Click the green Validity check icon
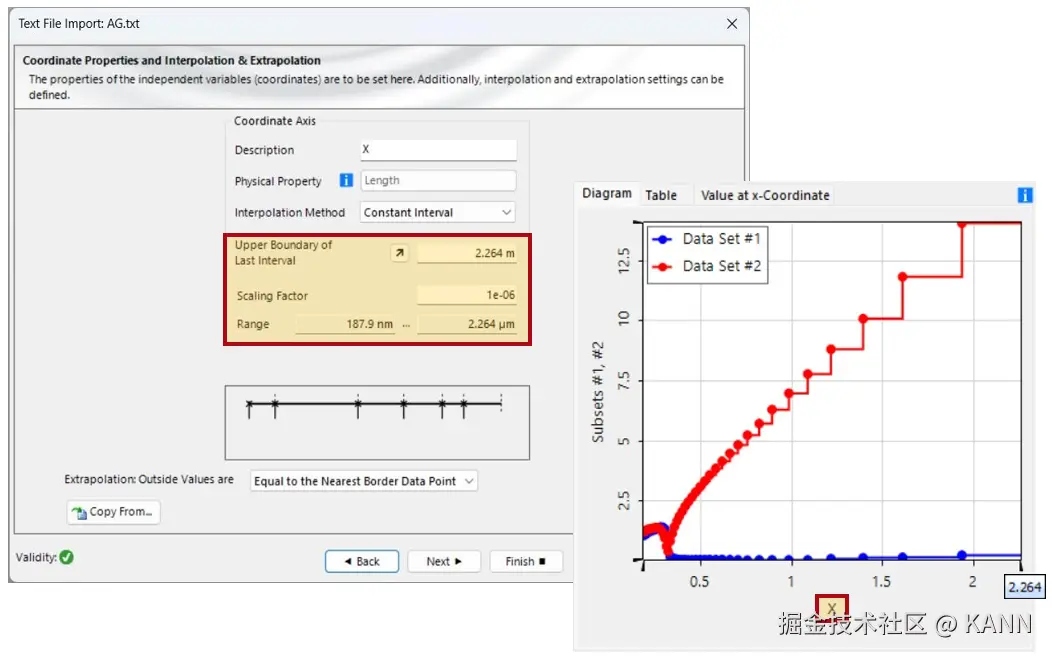Screen dimensions: 1052x657 click(66, 557)
